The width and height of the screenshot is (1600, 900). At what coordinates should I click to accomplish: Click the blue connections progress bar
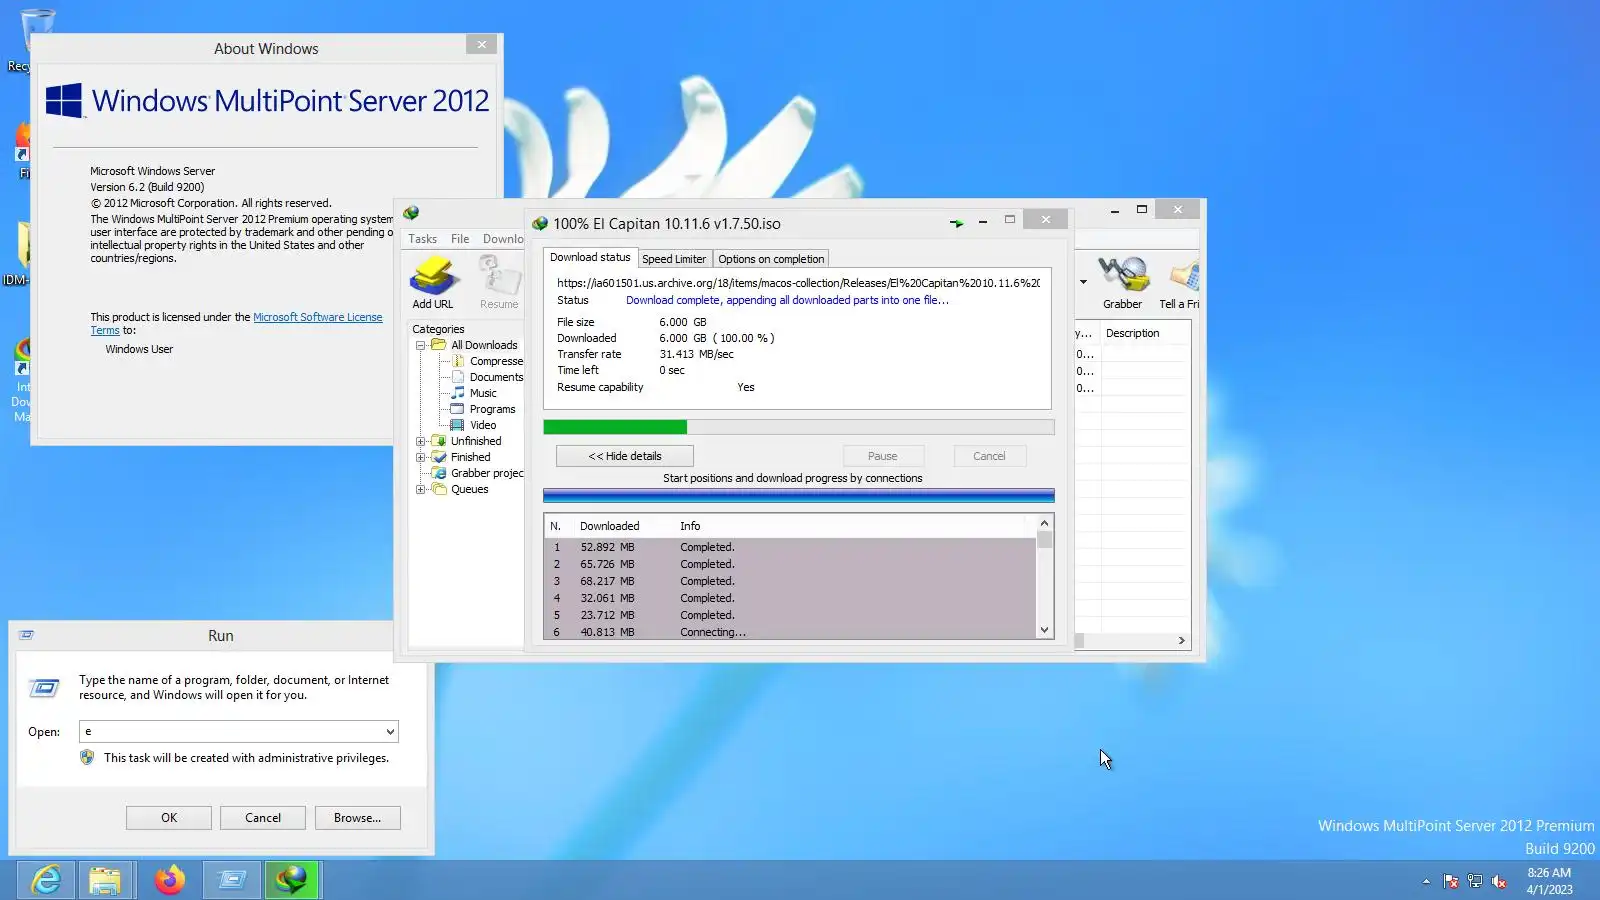click(799, 495)
